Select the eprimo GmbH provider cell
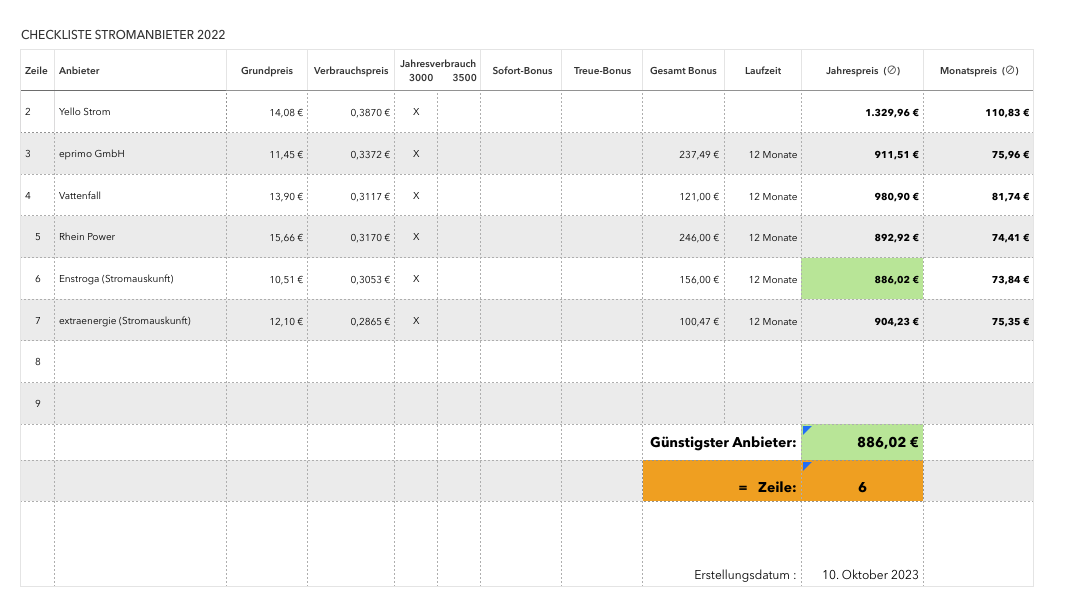The image size is (1077, 610). [91, 154]
